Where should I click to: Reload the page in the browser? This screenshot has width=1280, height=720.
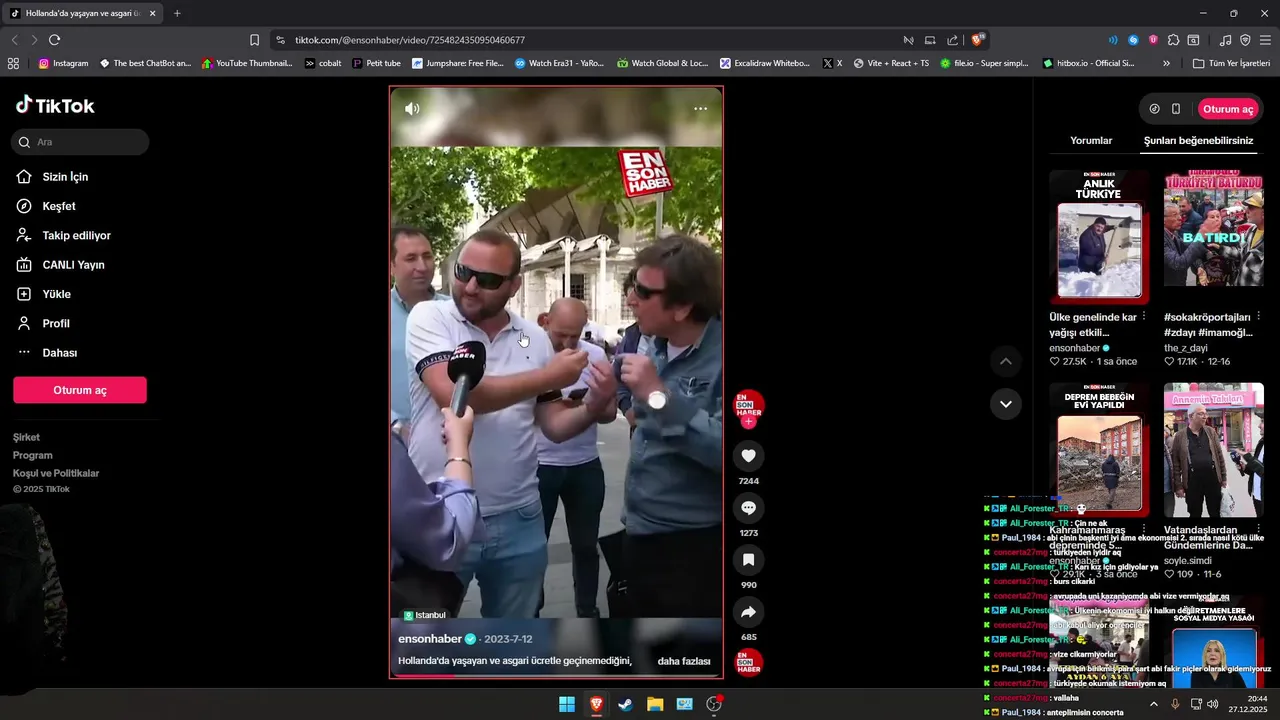54,40
